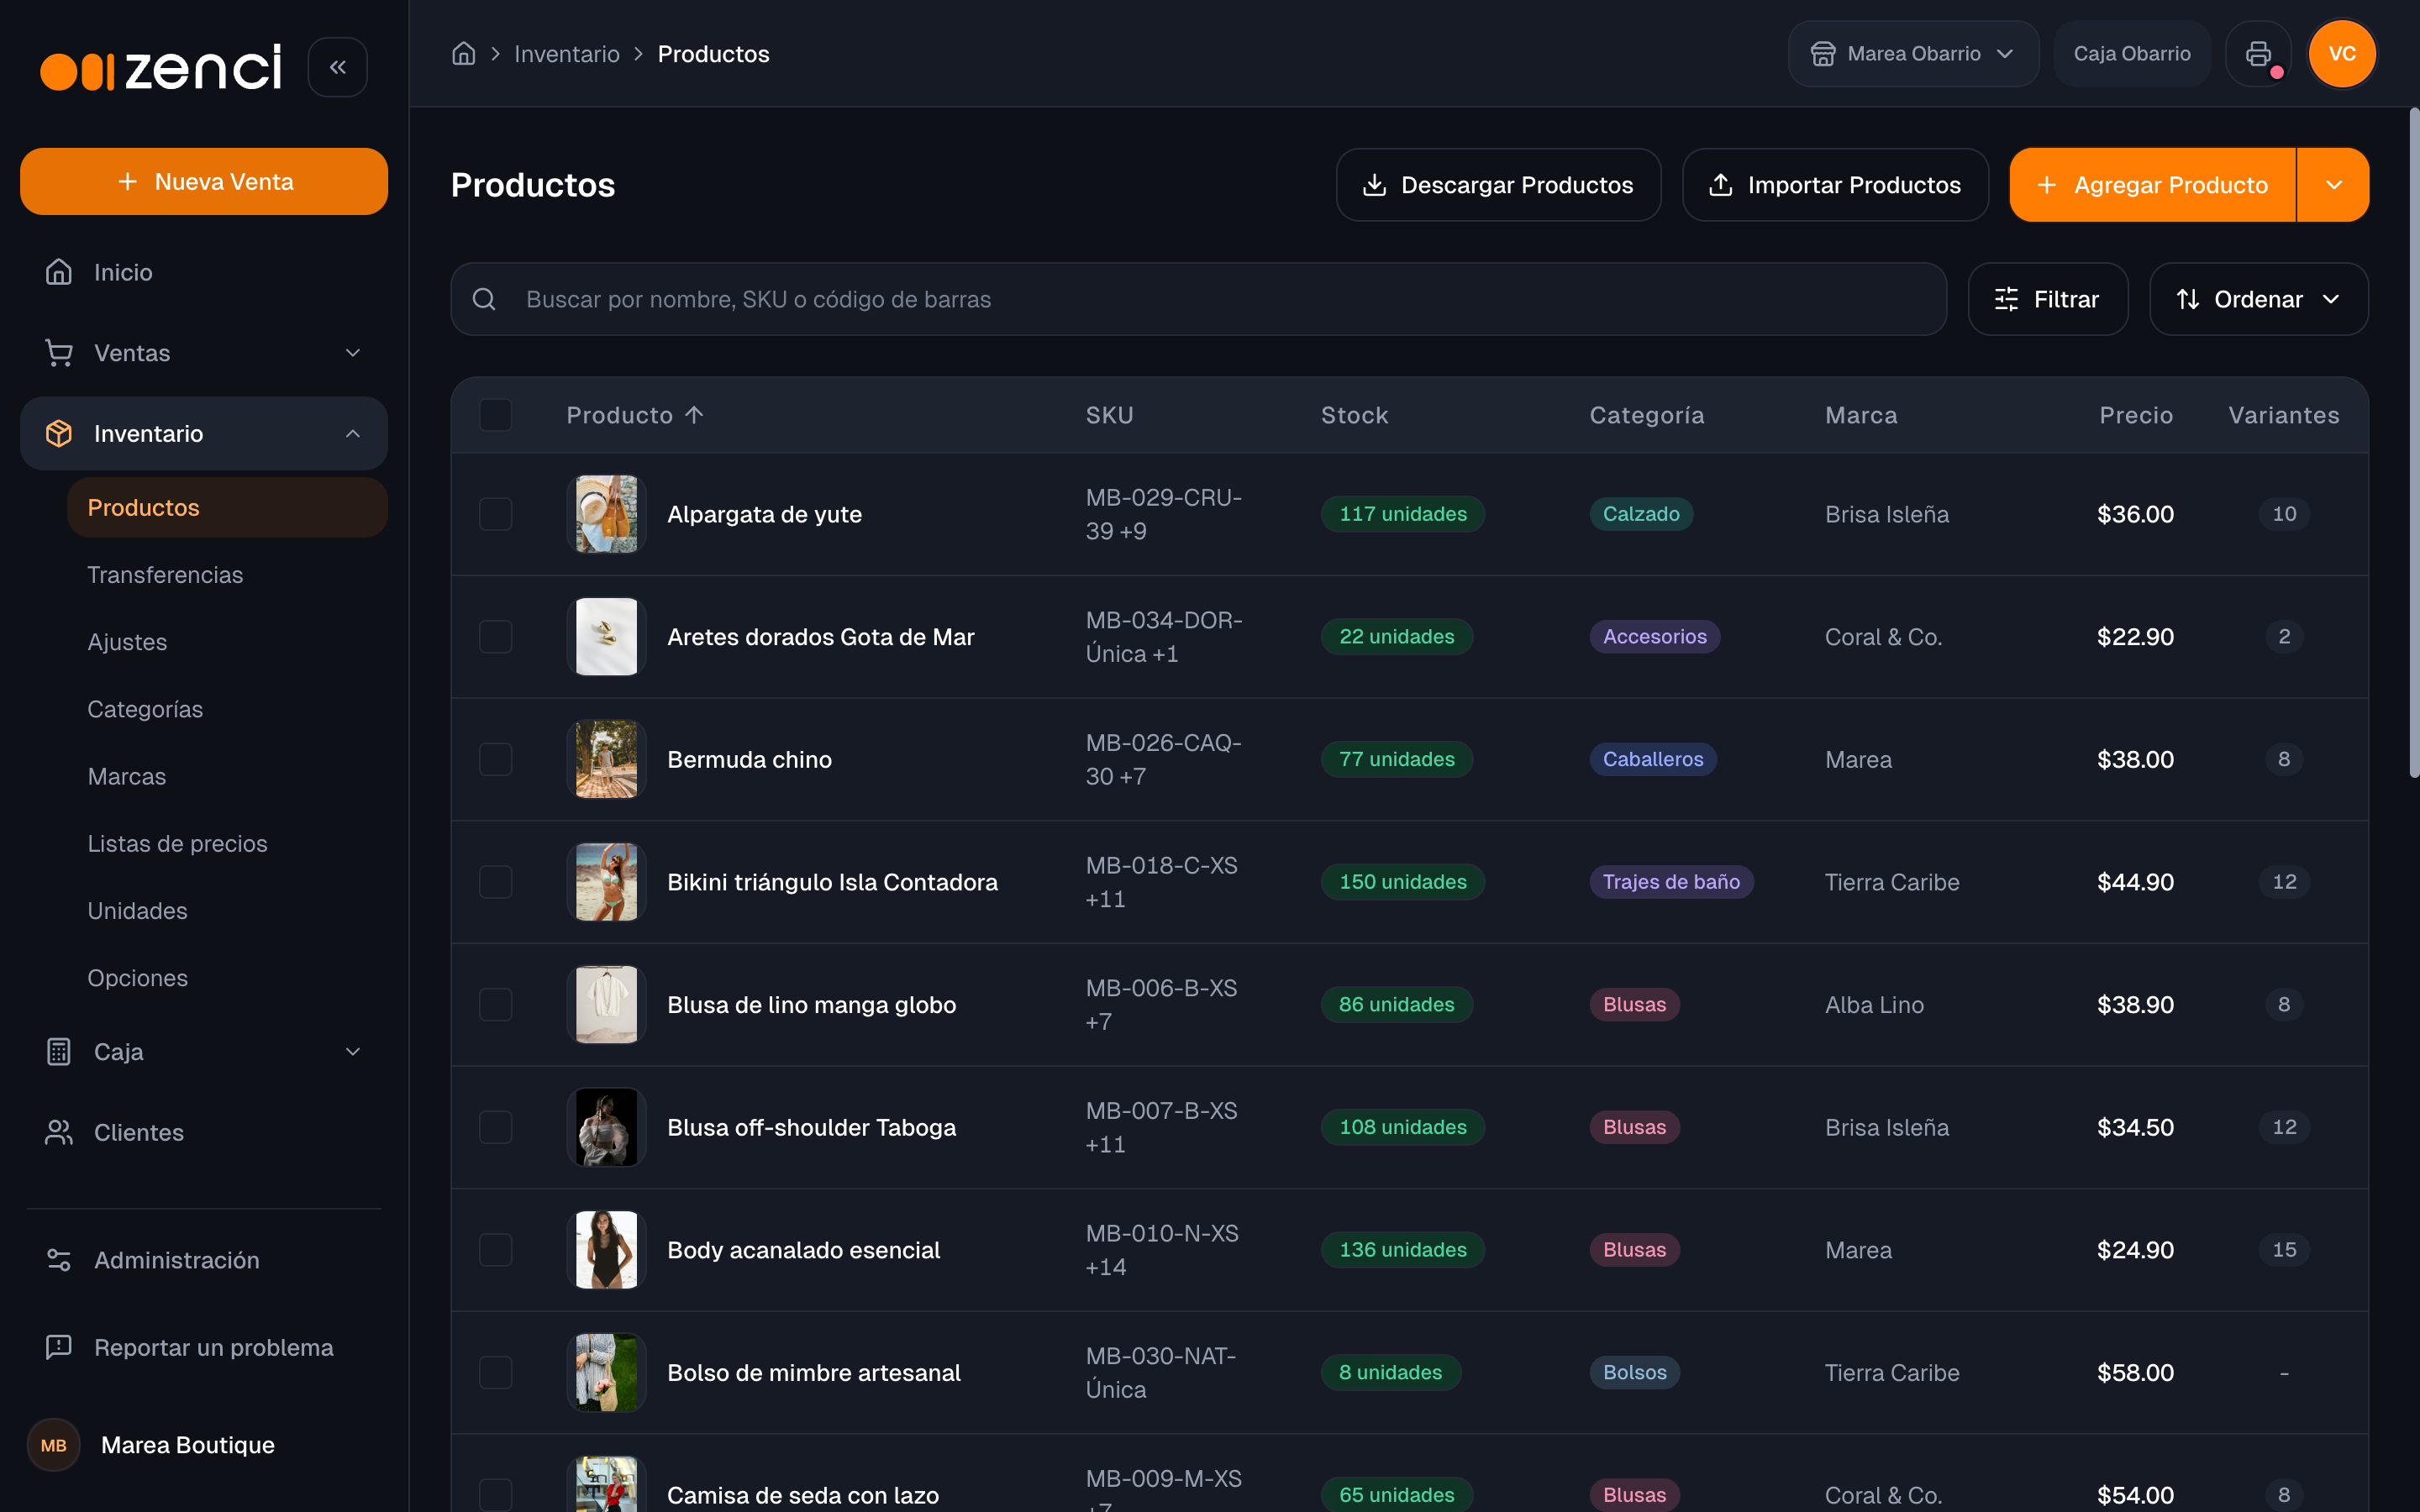
Task: Check the Bikini triángulo Isla Contadora checkbox
Action: [495, 882]
